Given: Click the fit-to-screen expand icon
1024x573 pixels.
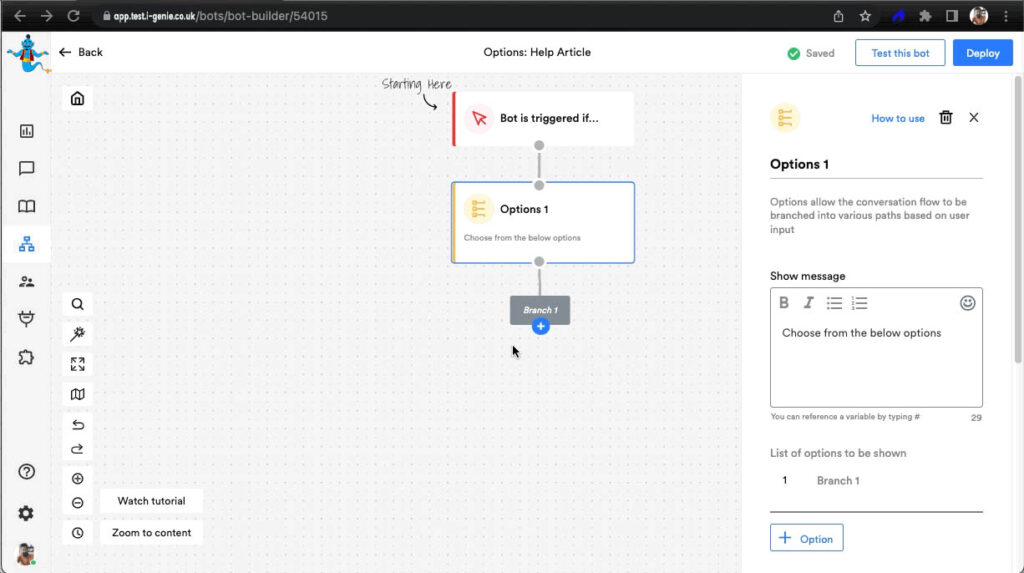Looking at the screenshot, I should [x=77, y=364].
